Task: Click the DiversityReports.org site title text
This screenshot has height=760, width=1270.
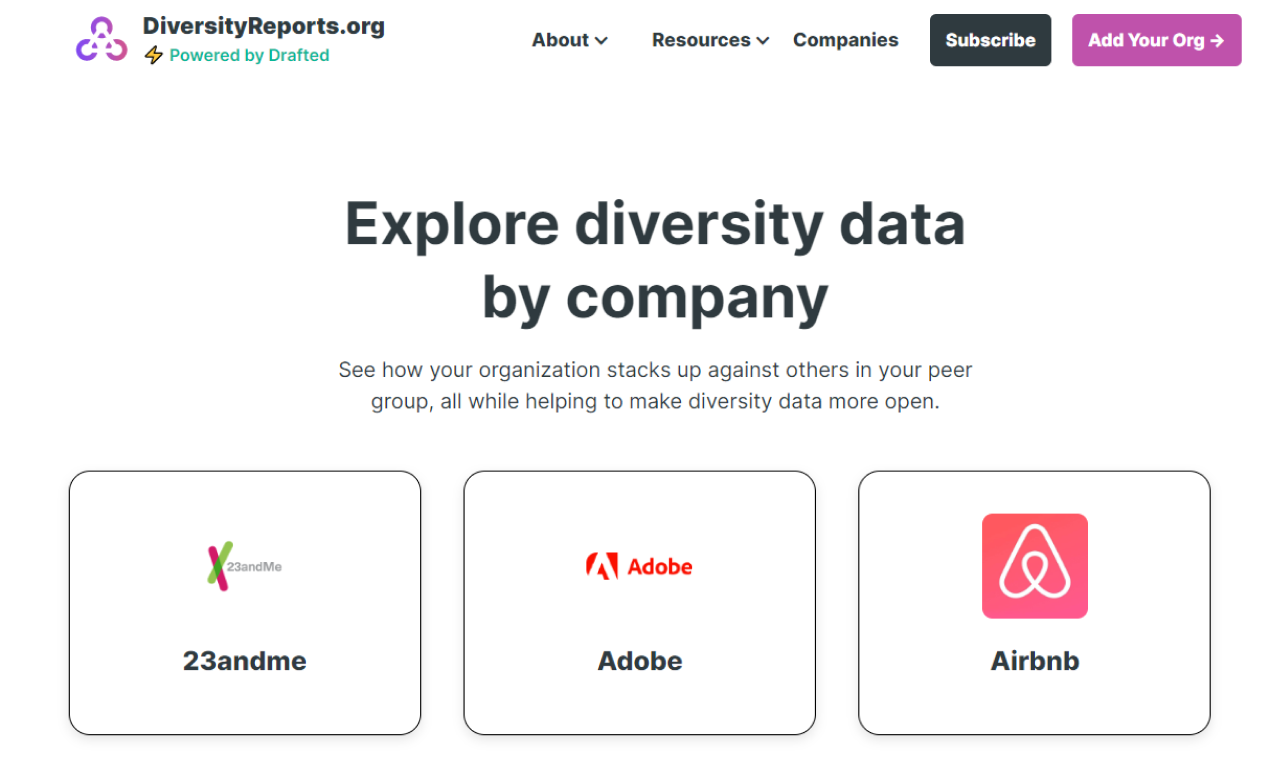Action: point(264,26)
